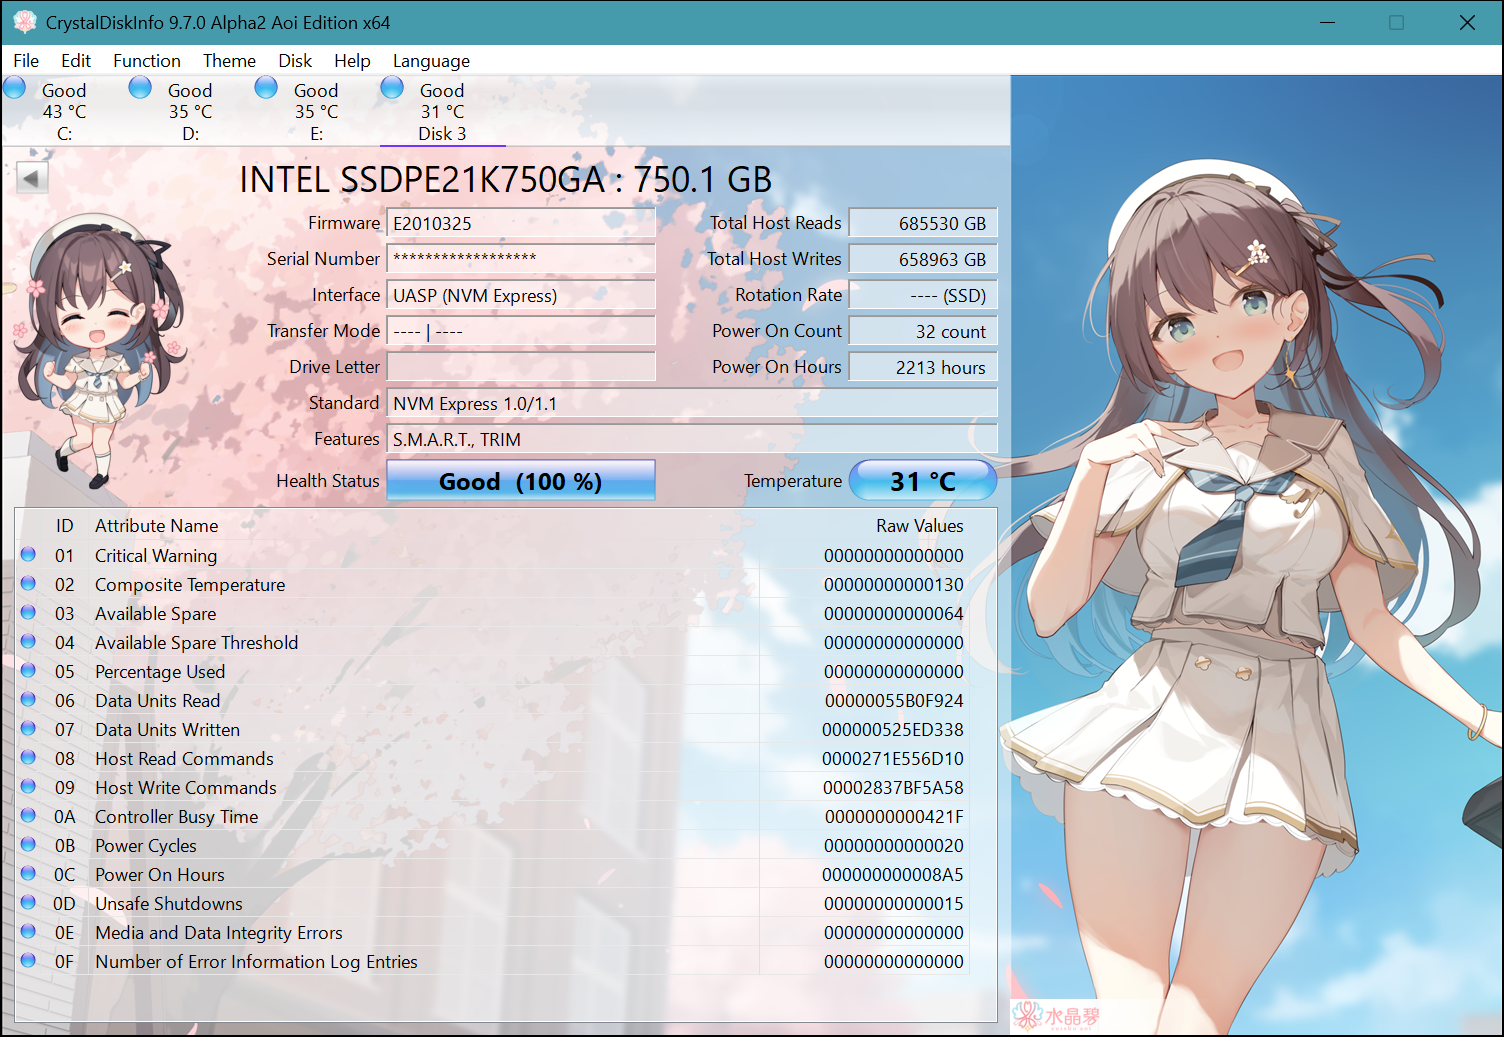Open the Disk menu

(x=295, y=61)
